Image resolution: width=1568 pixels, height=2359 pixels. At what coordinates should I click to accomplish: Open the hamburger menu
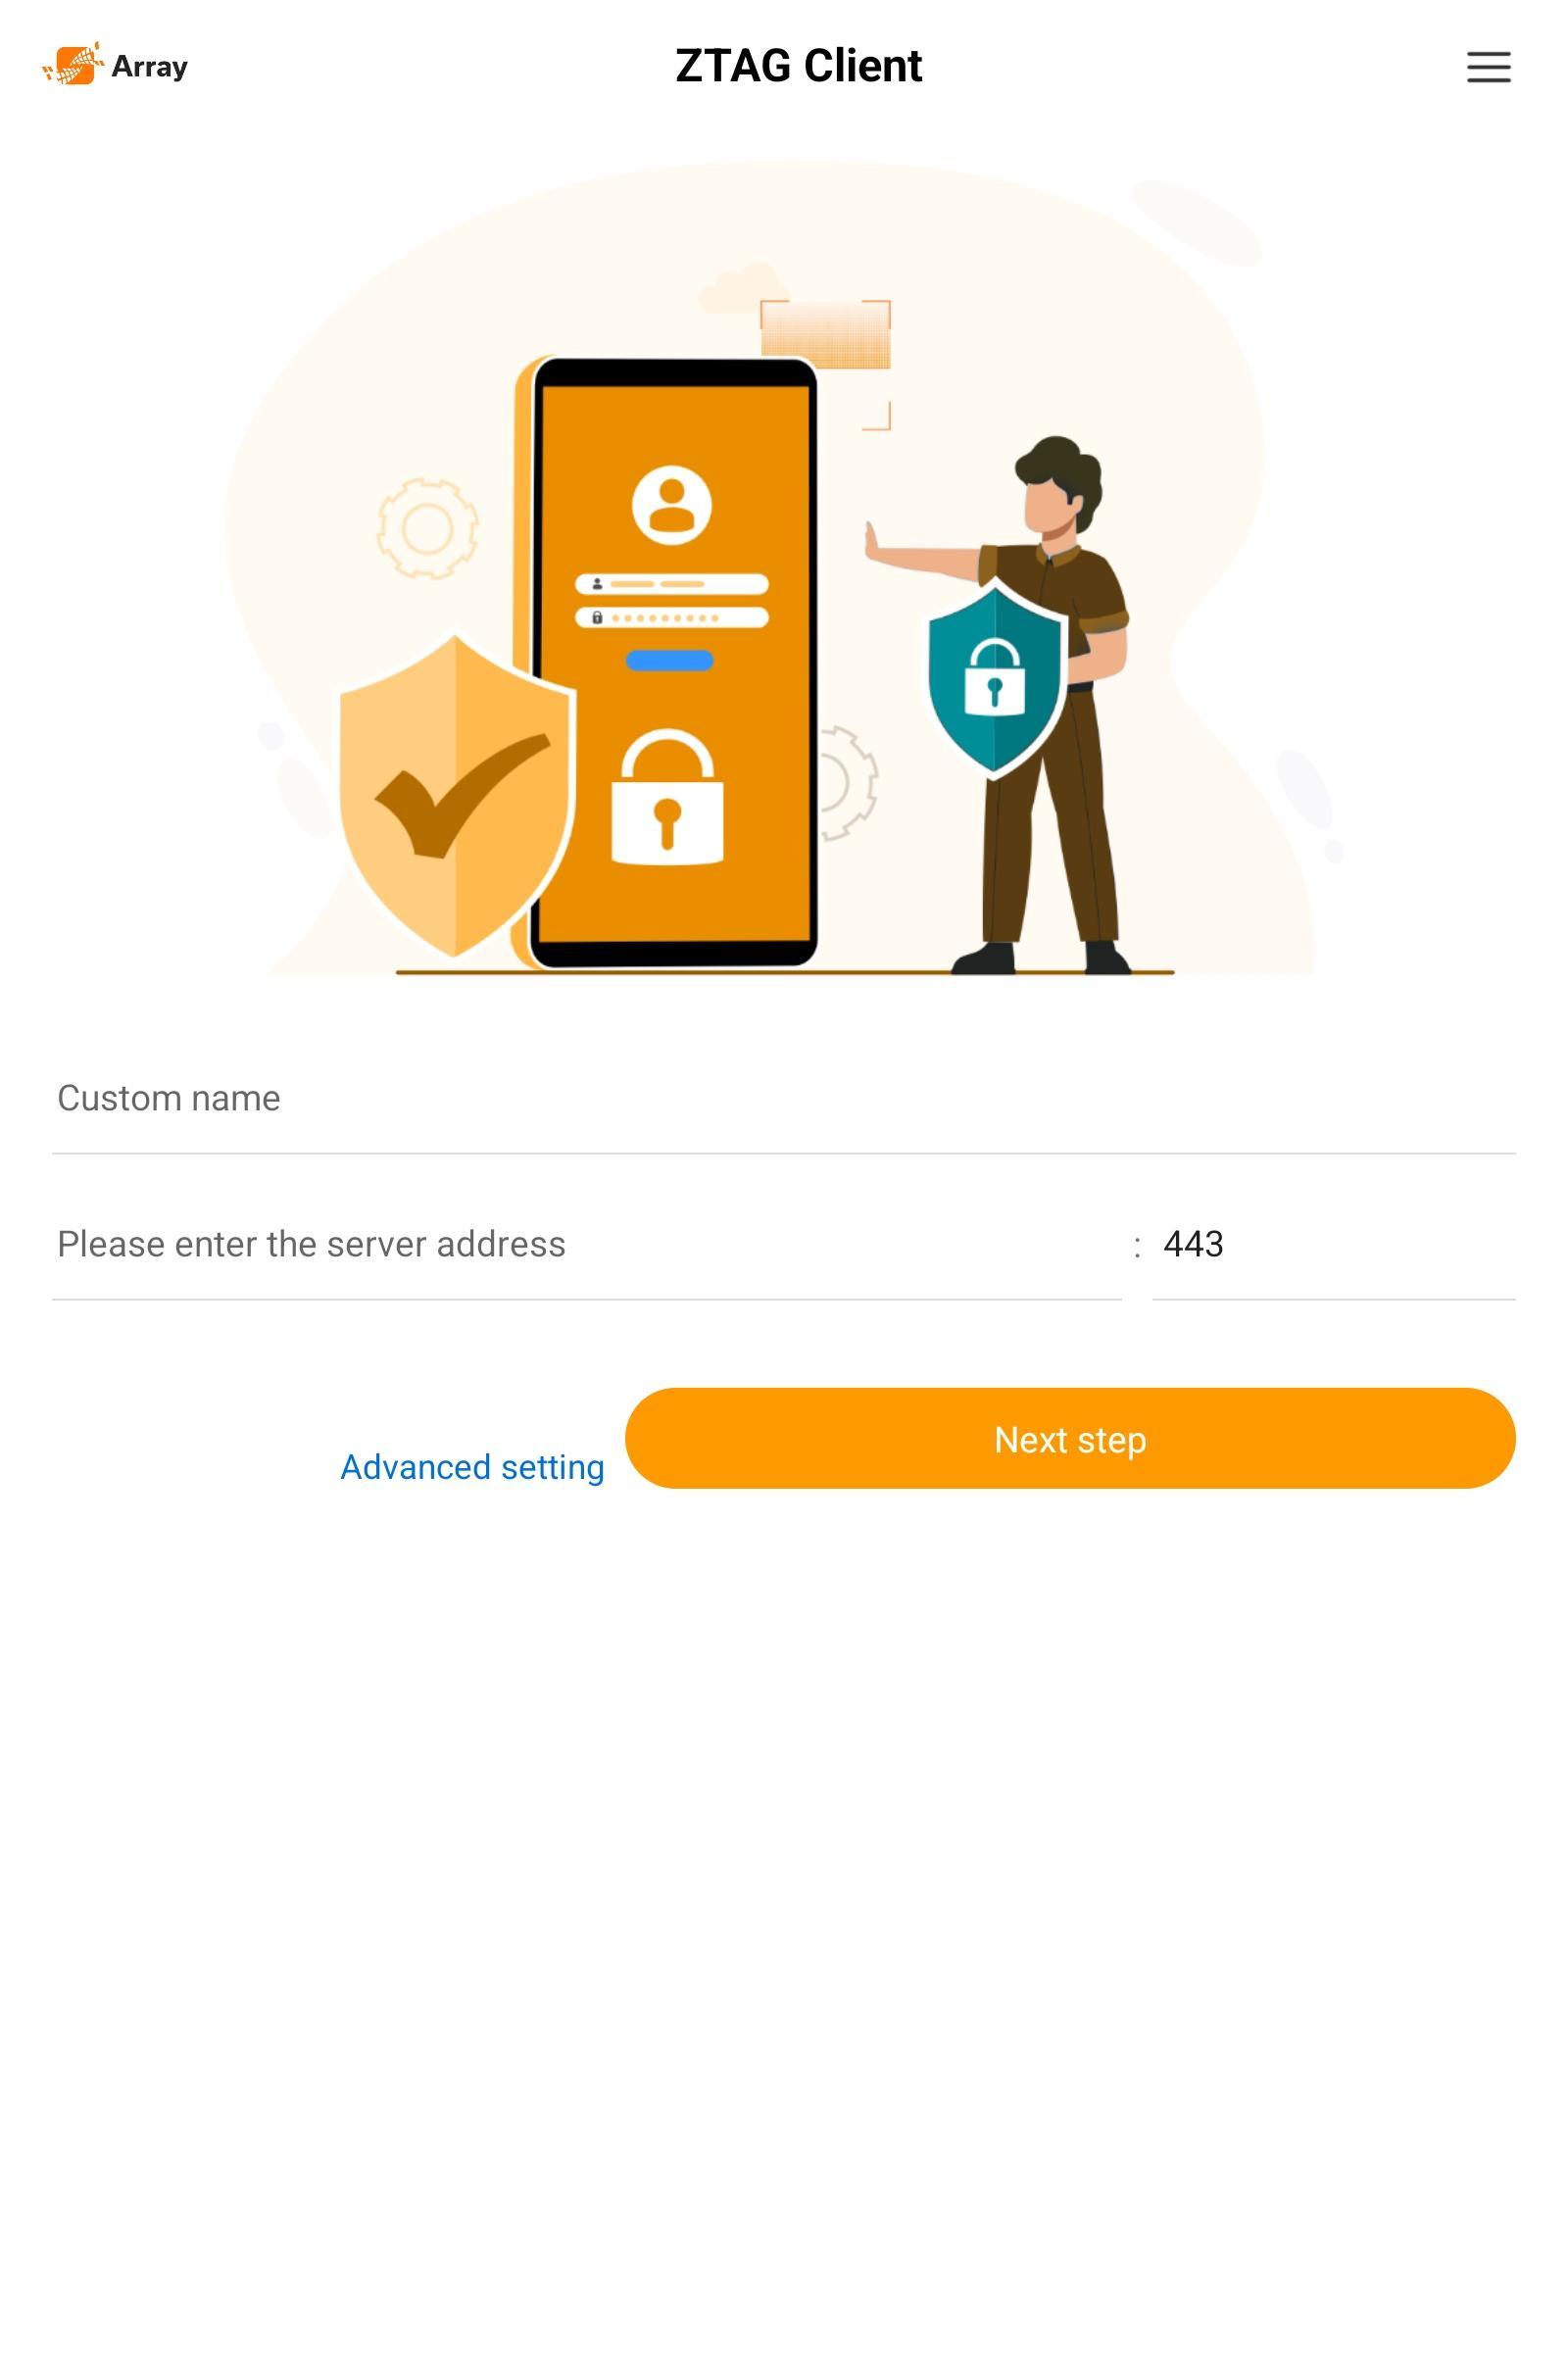tap(1488, 67)
